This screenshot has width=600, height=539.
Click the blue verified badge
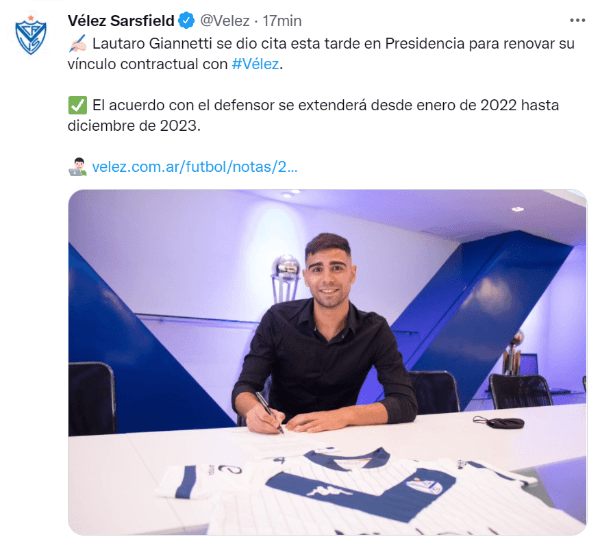pyautogui.click(x=187, y=21)
